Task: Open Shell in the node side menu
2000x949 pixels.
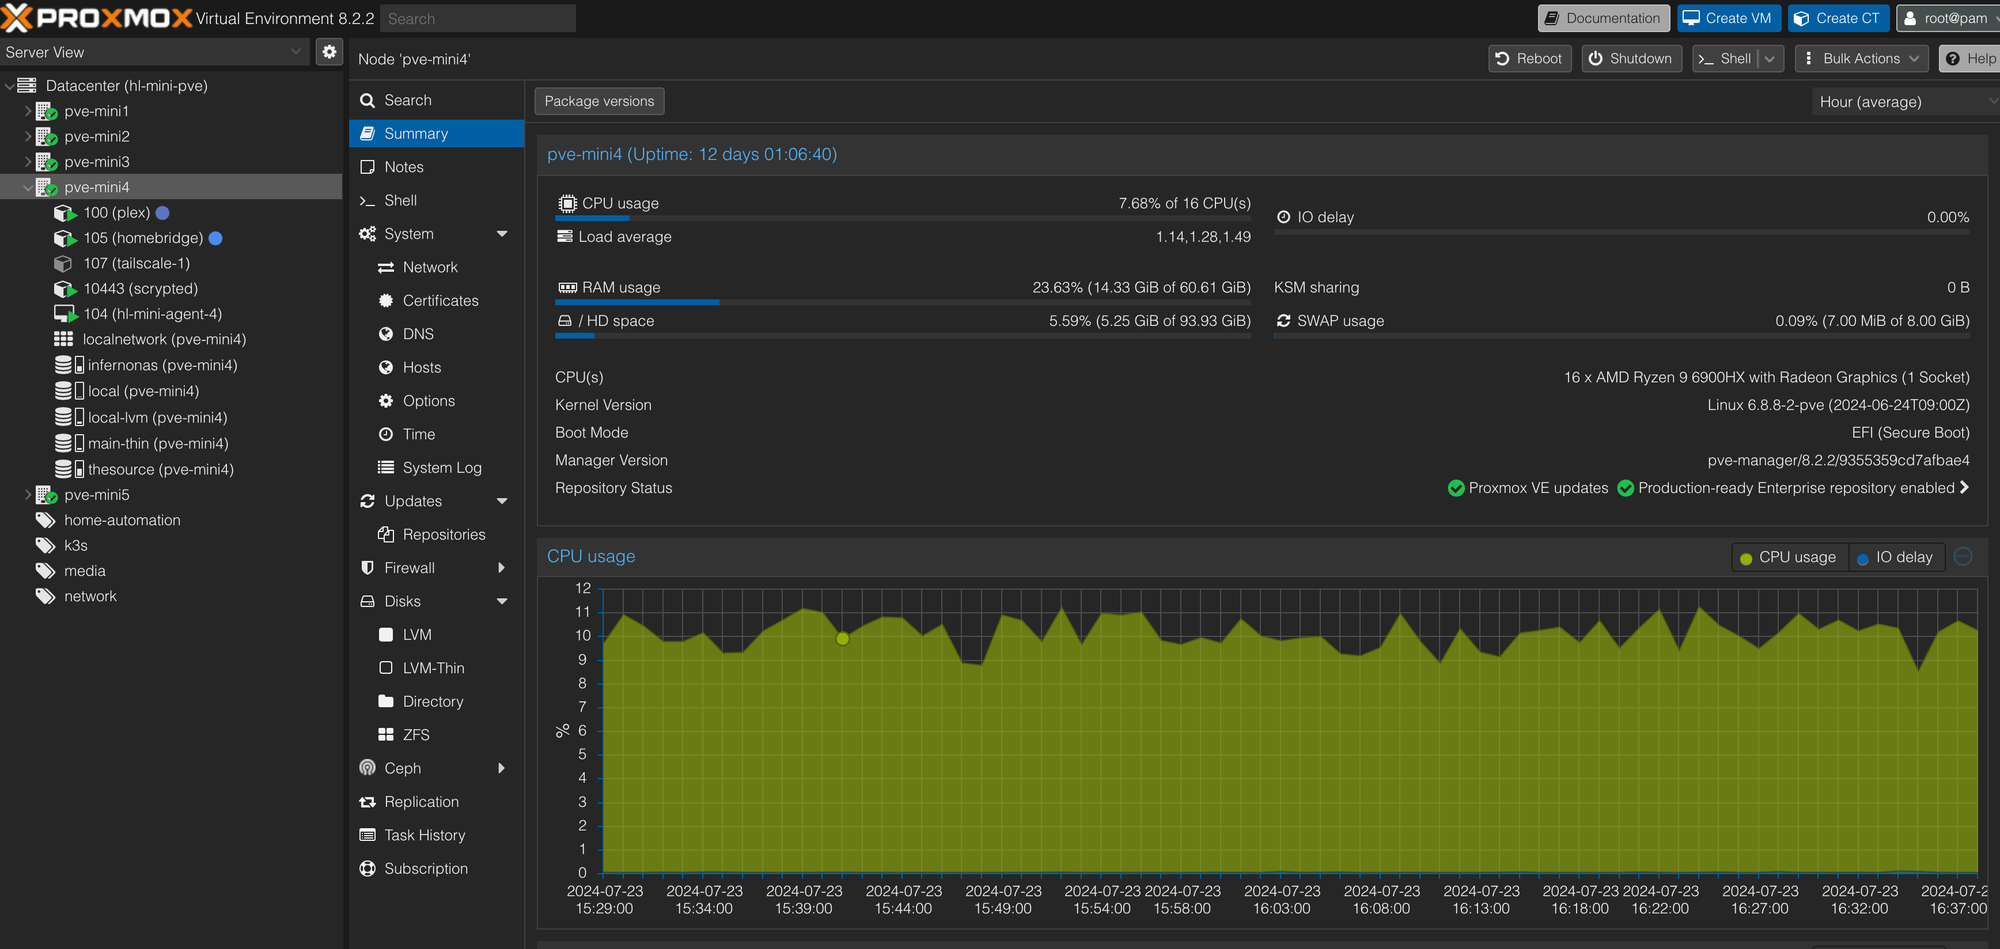Action: [437, 201]
